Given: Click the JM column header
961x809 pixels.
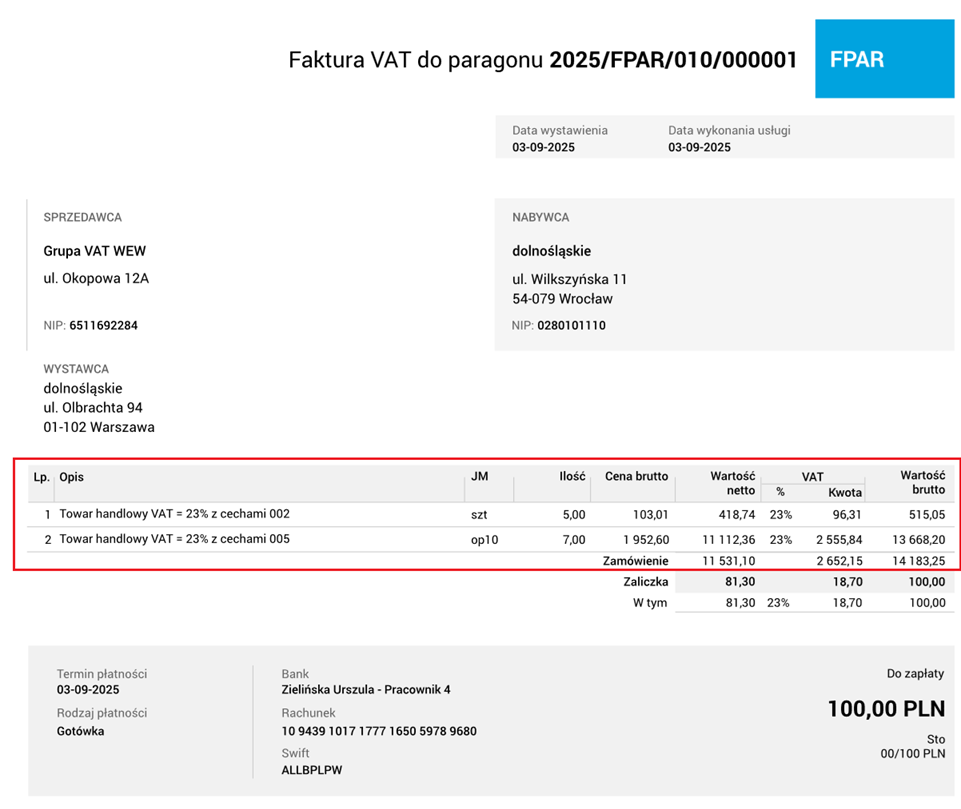Looking at the screenshot, I should [480, 476].
